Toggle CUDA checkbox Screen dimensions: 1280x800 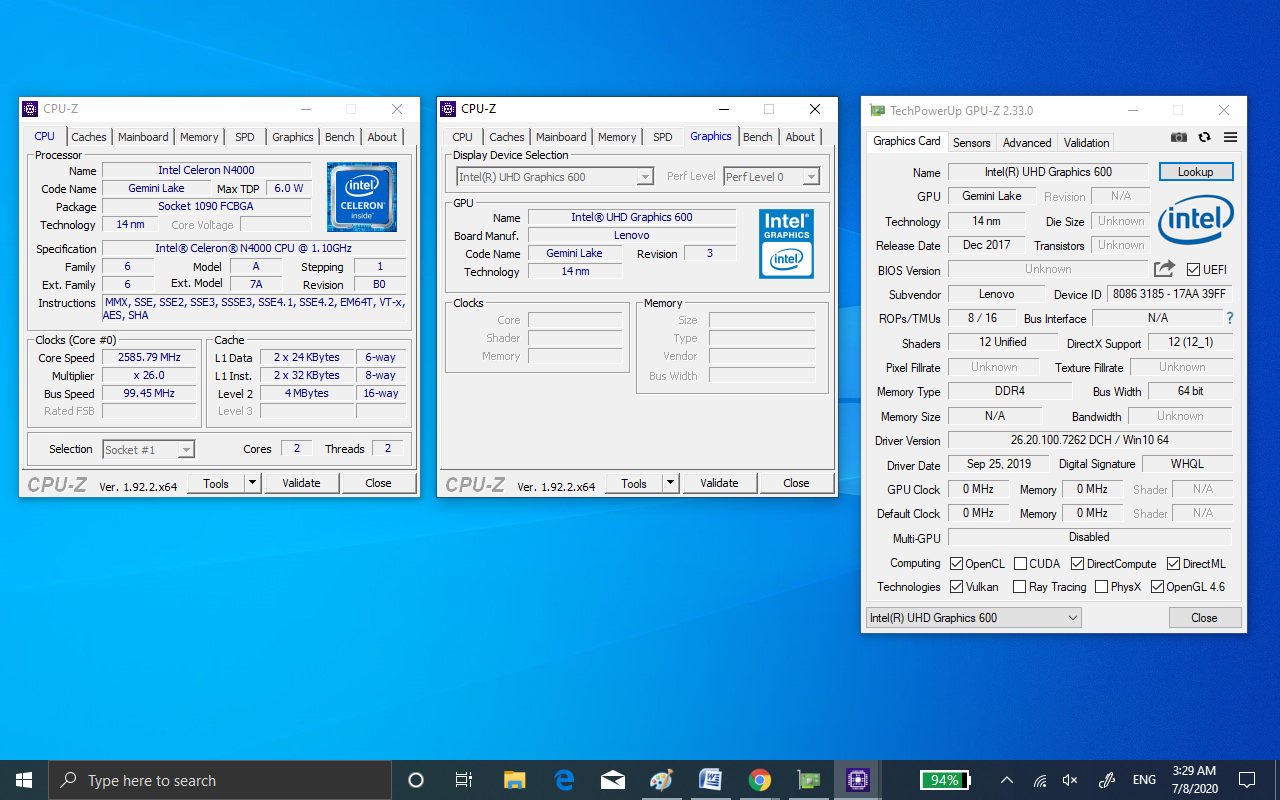[1020, 564]
